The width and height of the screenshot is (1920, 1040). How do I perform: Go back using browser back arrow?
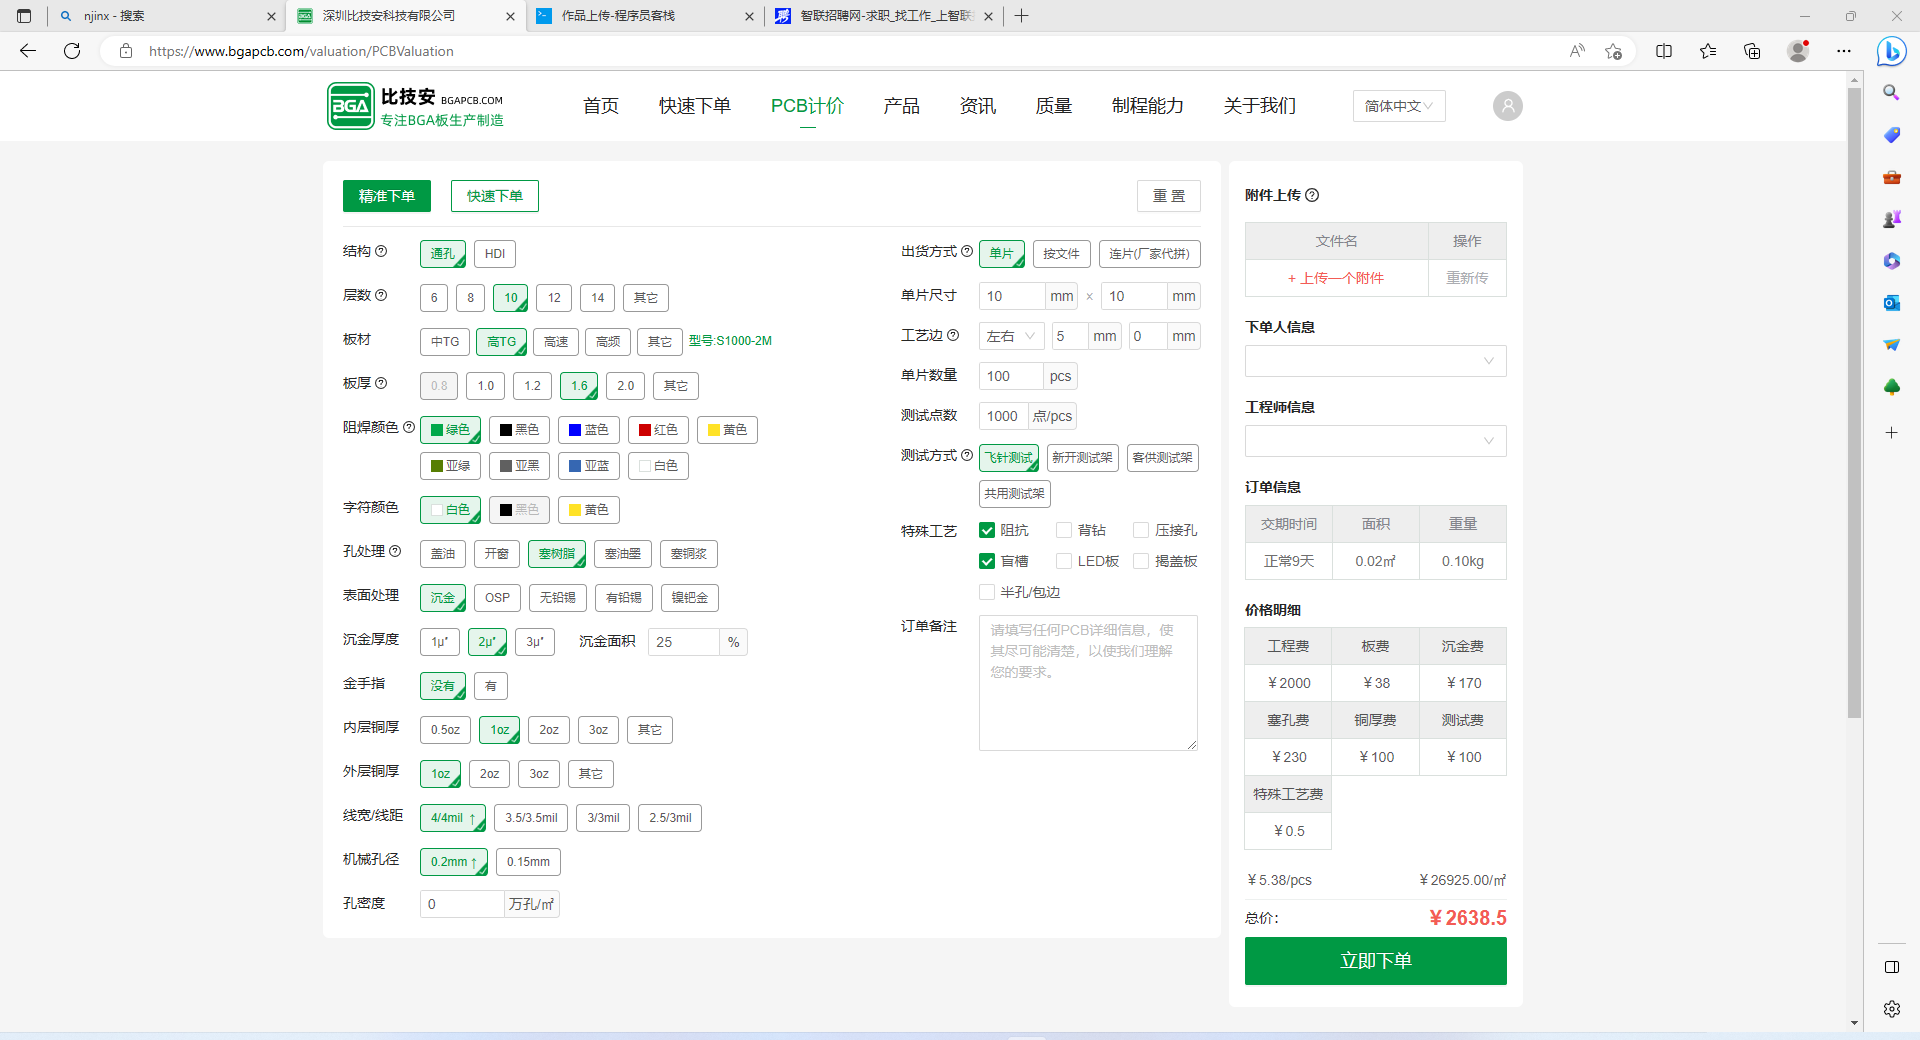(x=28, y=51)
